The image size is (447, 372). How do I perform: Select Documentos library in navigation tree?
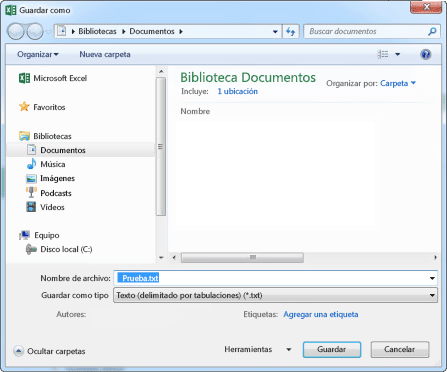click(63, 150)
